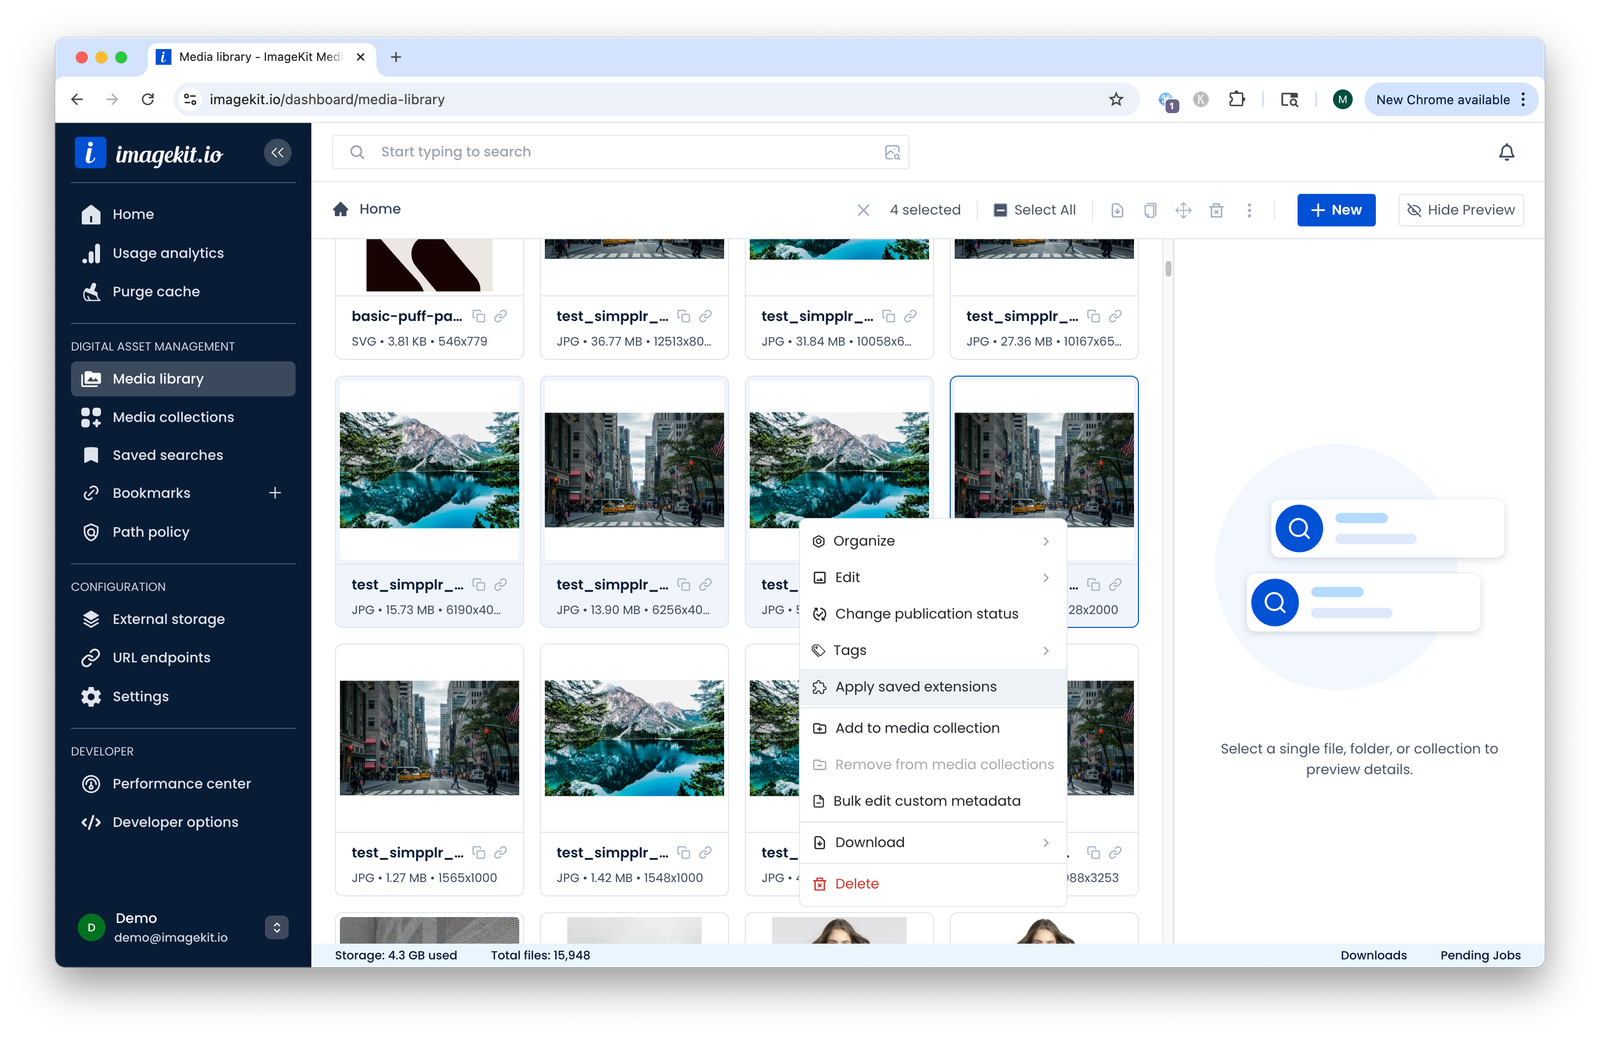Bookmark this page with Chrome's star icon

(x=1116, y=99)
